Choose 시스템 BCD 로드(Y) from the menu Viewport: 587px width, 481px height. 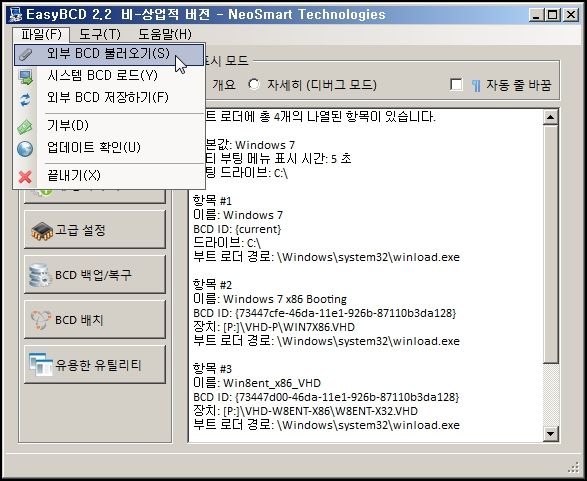[x=109, y=76]
